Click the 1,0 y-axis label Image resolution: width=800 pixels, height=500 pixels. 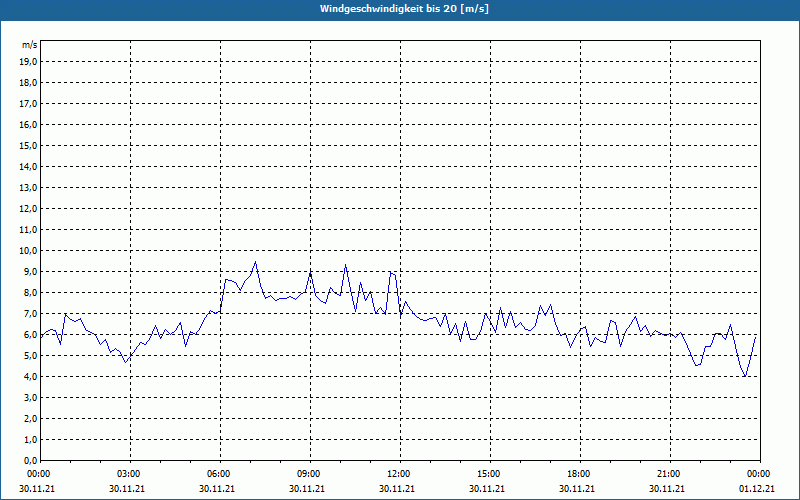point(30,439)
